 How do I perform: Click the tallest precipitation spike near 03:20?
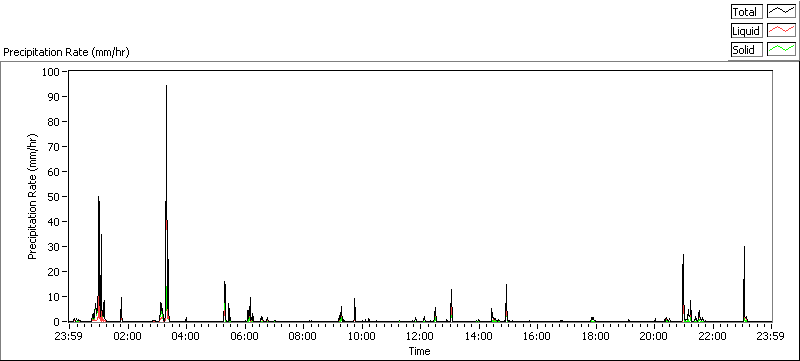click(x=166, y=203)
